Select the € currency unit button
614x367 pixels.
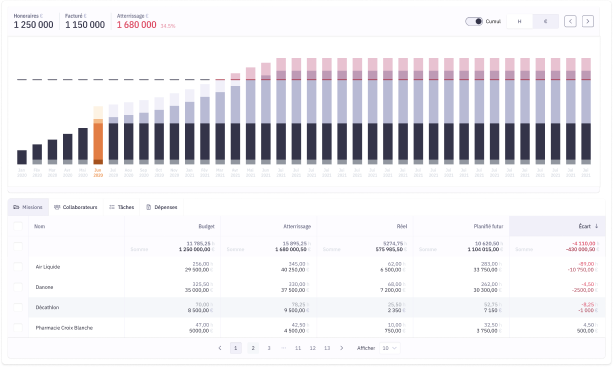(545, 21)
